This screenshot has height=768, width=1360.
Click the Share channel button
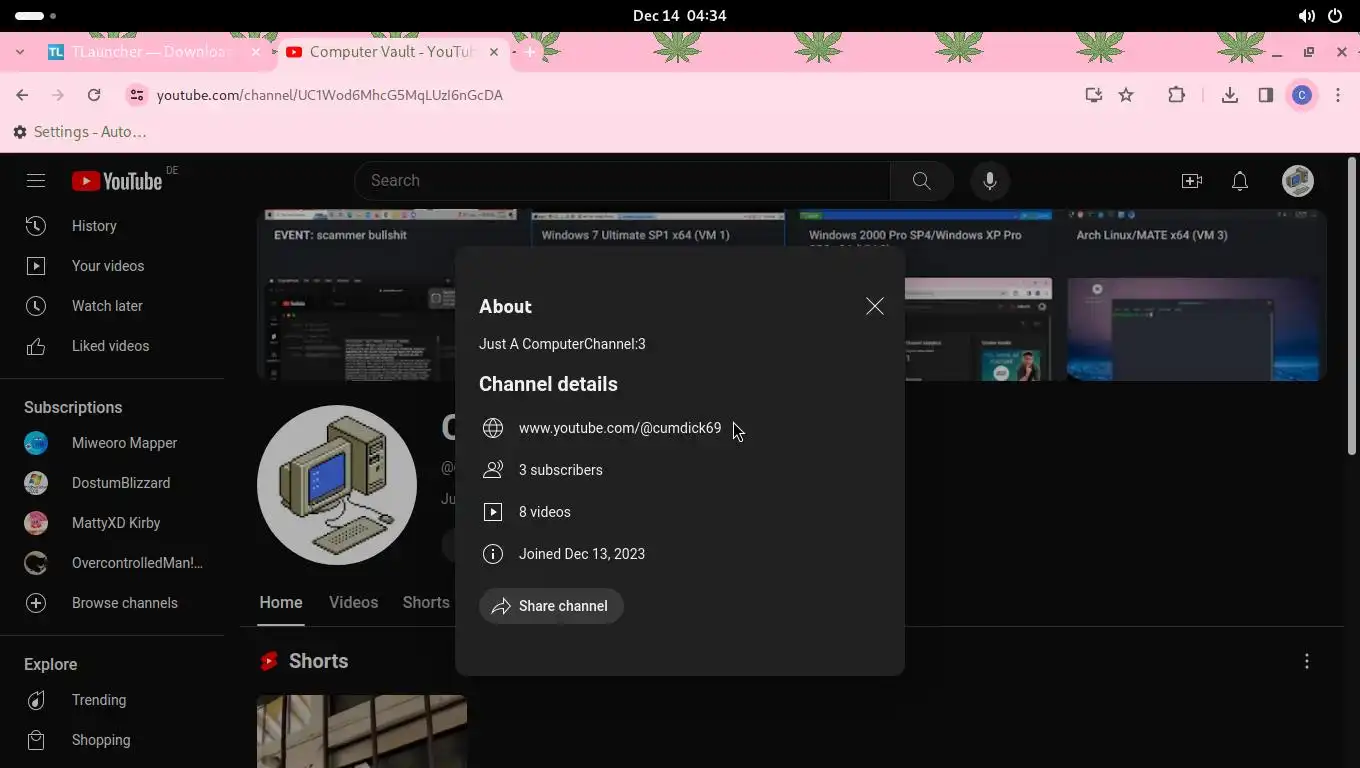551,606
